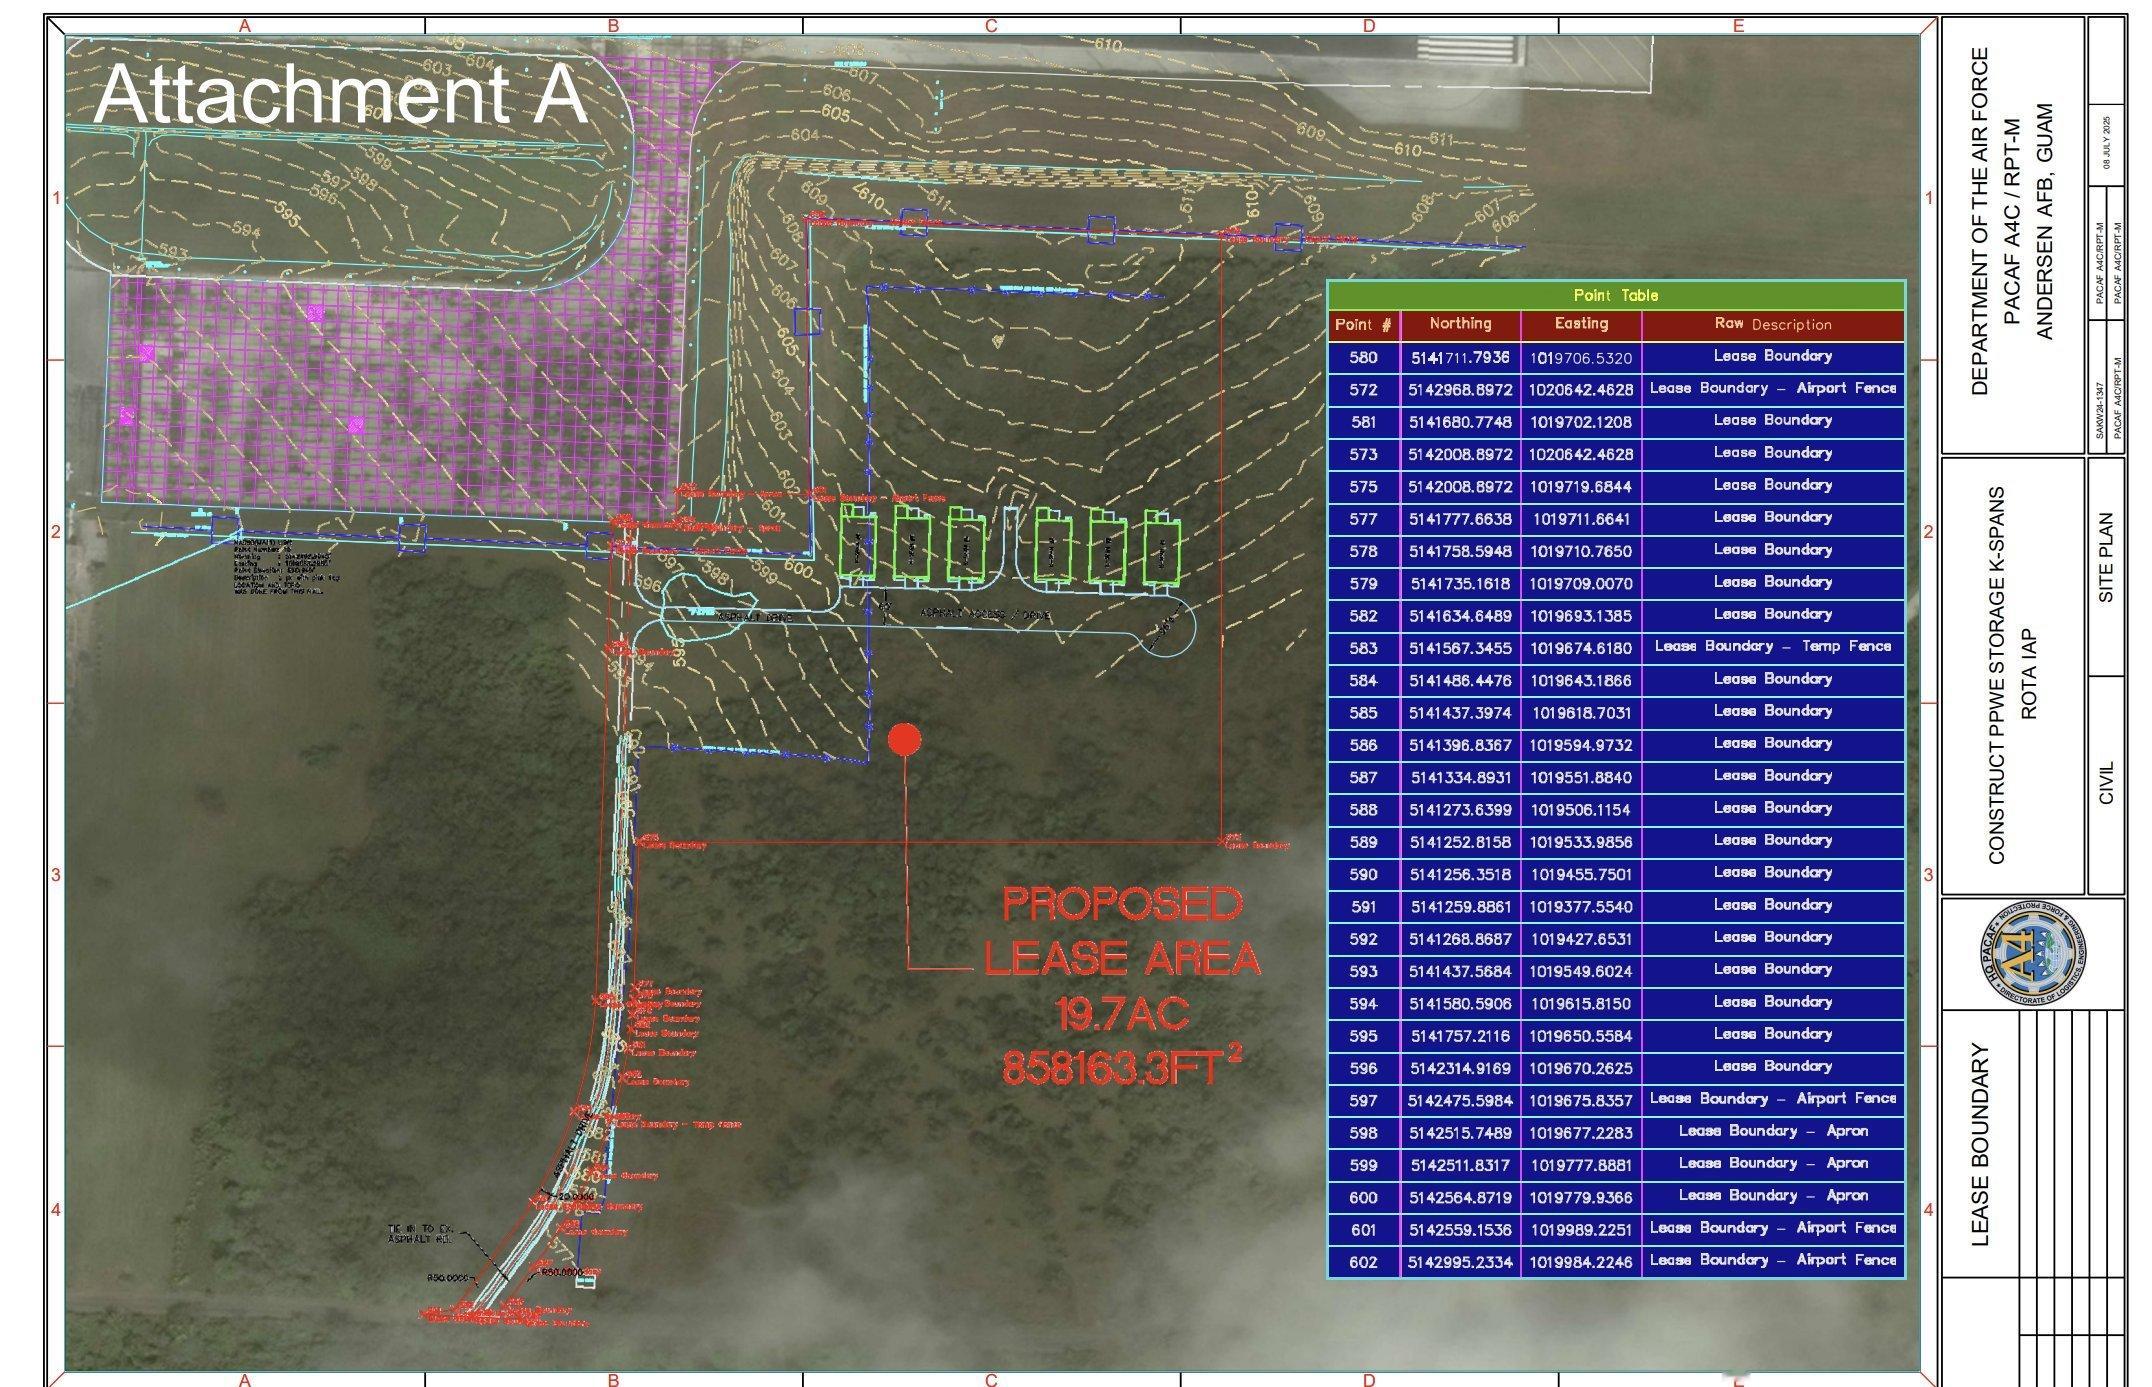Select point 583 Temp Fence row
Viewport: 2152px width, 1387px height.
point(1615,648)
